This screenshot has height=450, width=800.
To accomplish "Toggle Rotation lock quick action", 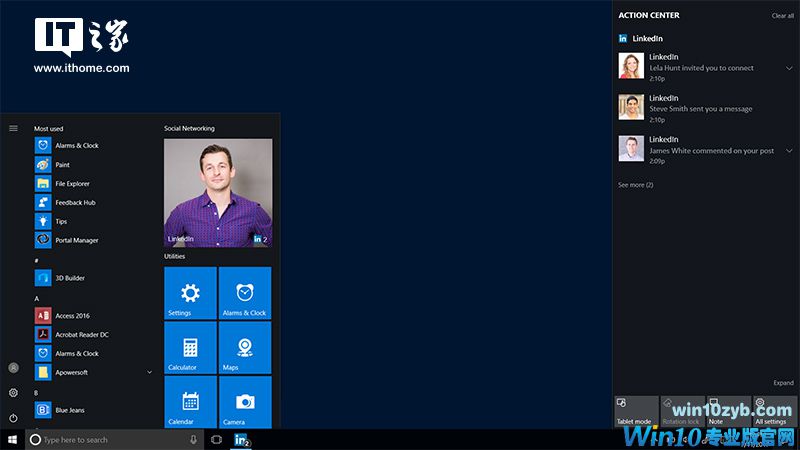I will point(680,412).
